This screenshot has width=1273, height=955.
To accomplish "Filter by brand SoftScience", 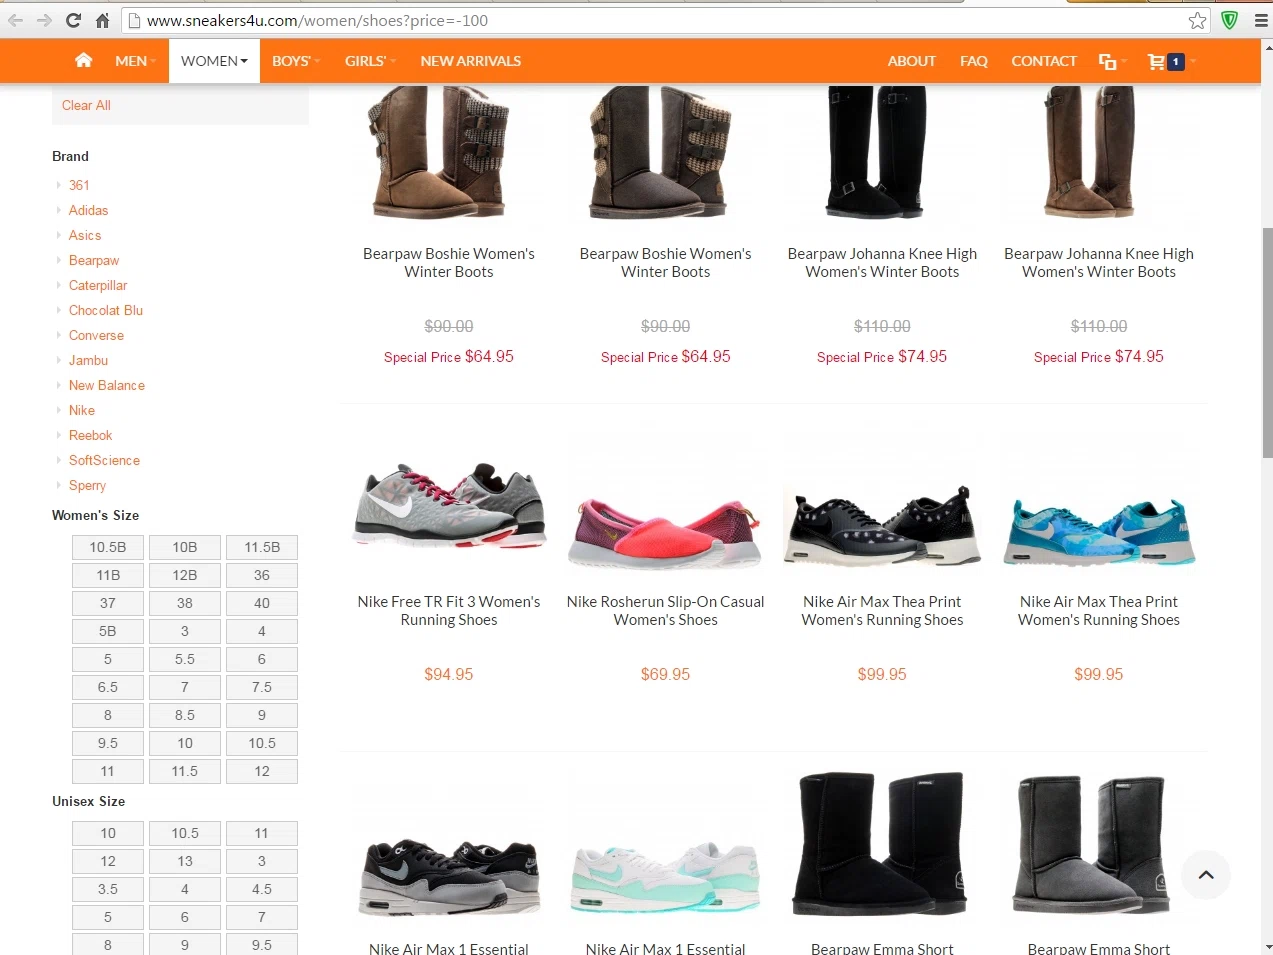I will pyautogui.click(x=104, y=460).
